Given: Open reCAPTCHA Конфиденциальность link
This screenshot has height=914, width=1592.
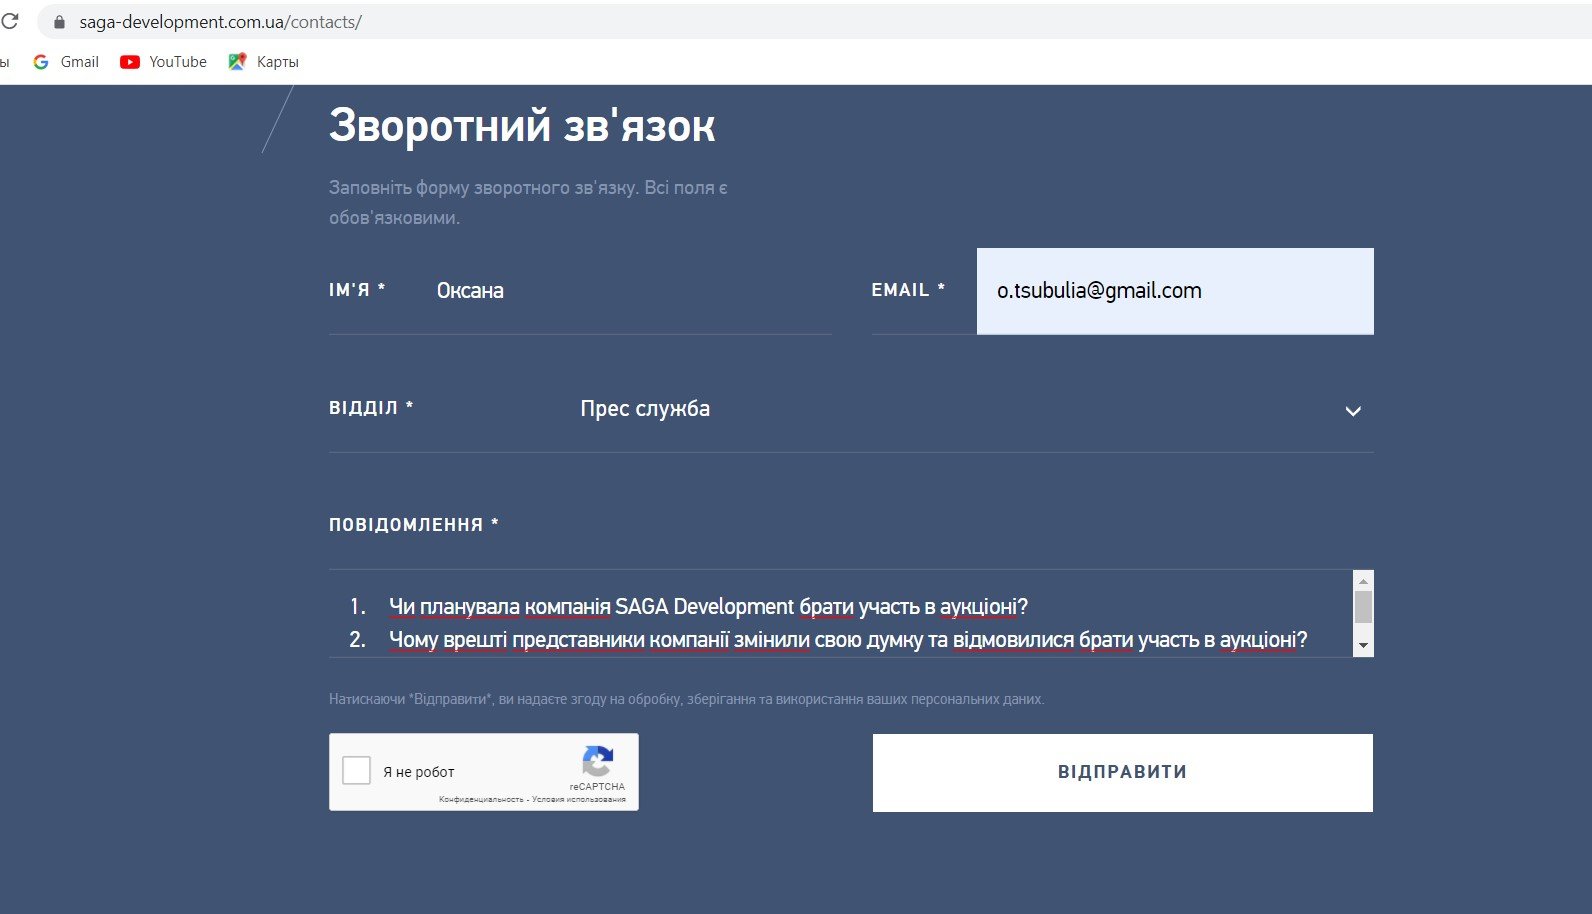Looking at the screenshot, I should [x=481, y=800].
